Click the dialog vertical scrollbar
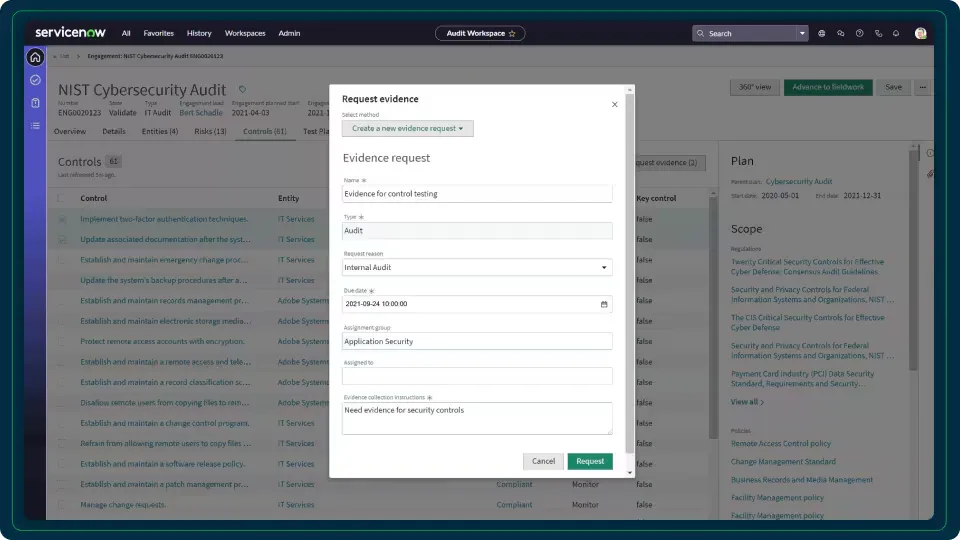The width and height of the screenshot is (960, 540). [630, 274]
